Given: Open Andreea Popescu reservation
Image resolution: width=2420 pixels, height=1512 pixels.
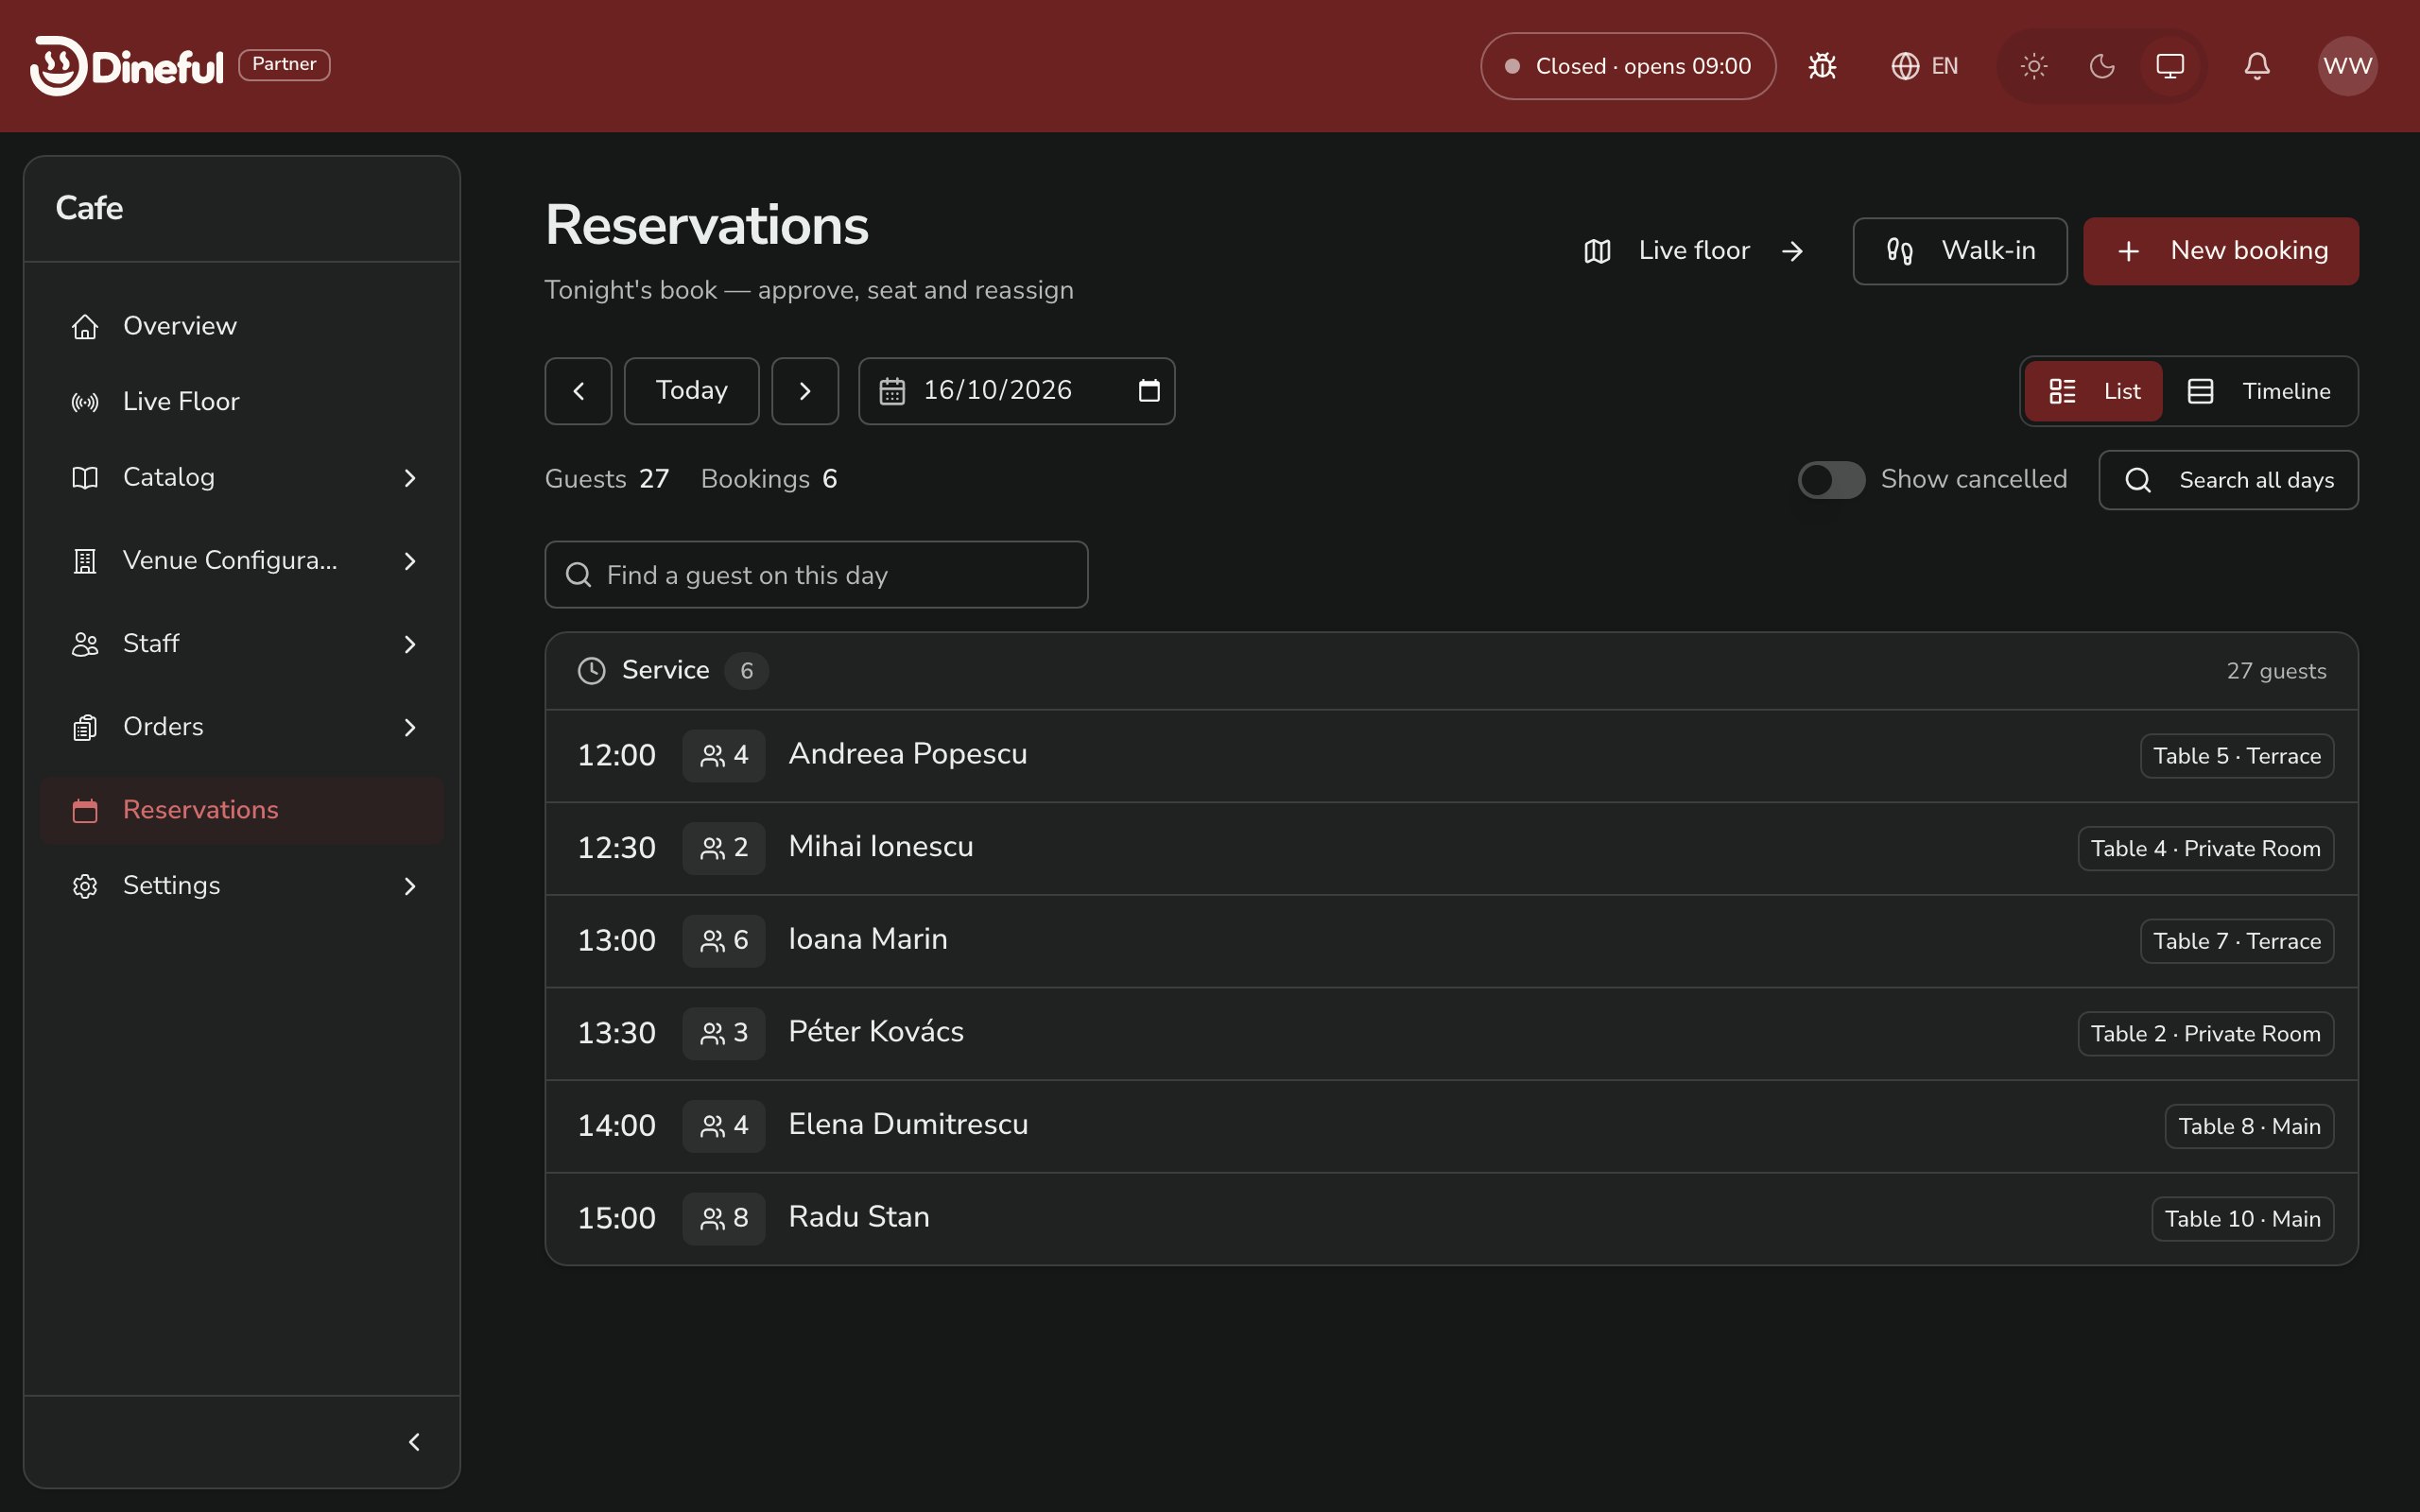Looking at the screenshot, I should pos(1451,755).
